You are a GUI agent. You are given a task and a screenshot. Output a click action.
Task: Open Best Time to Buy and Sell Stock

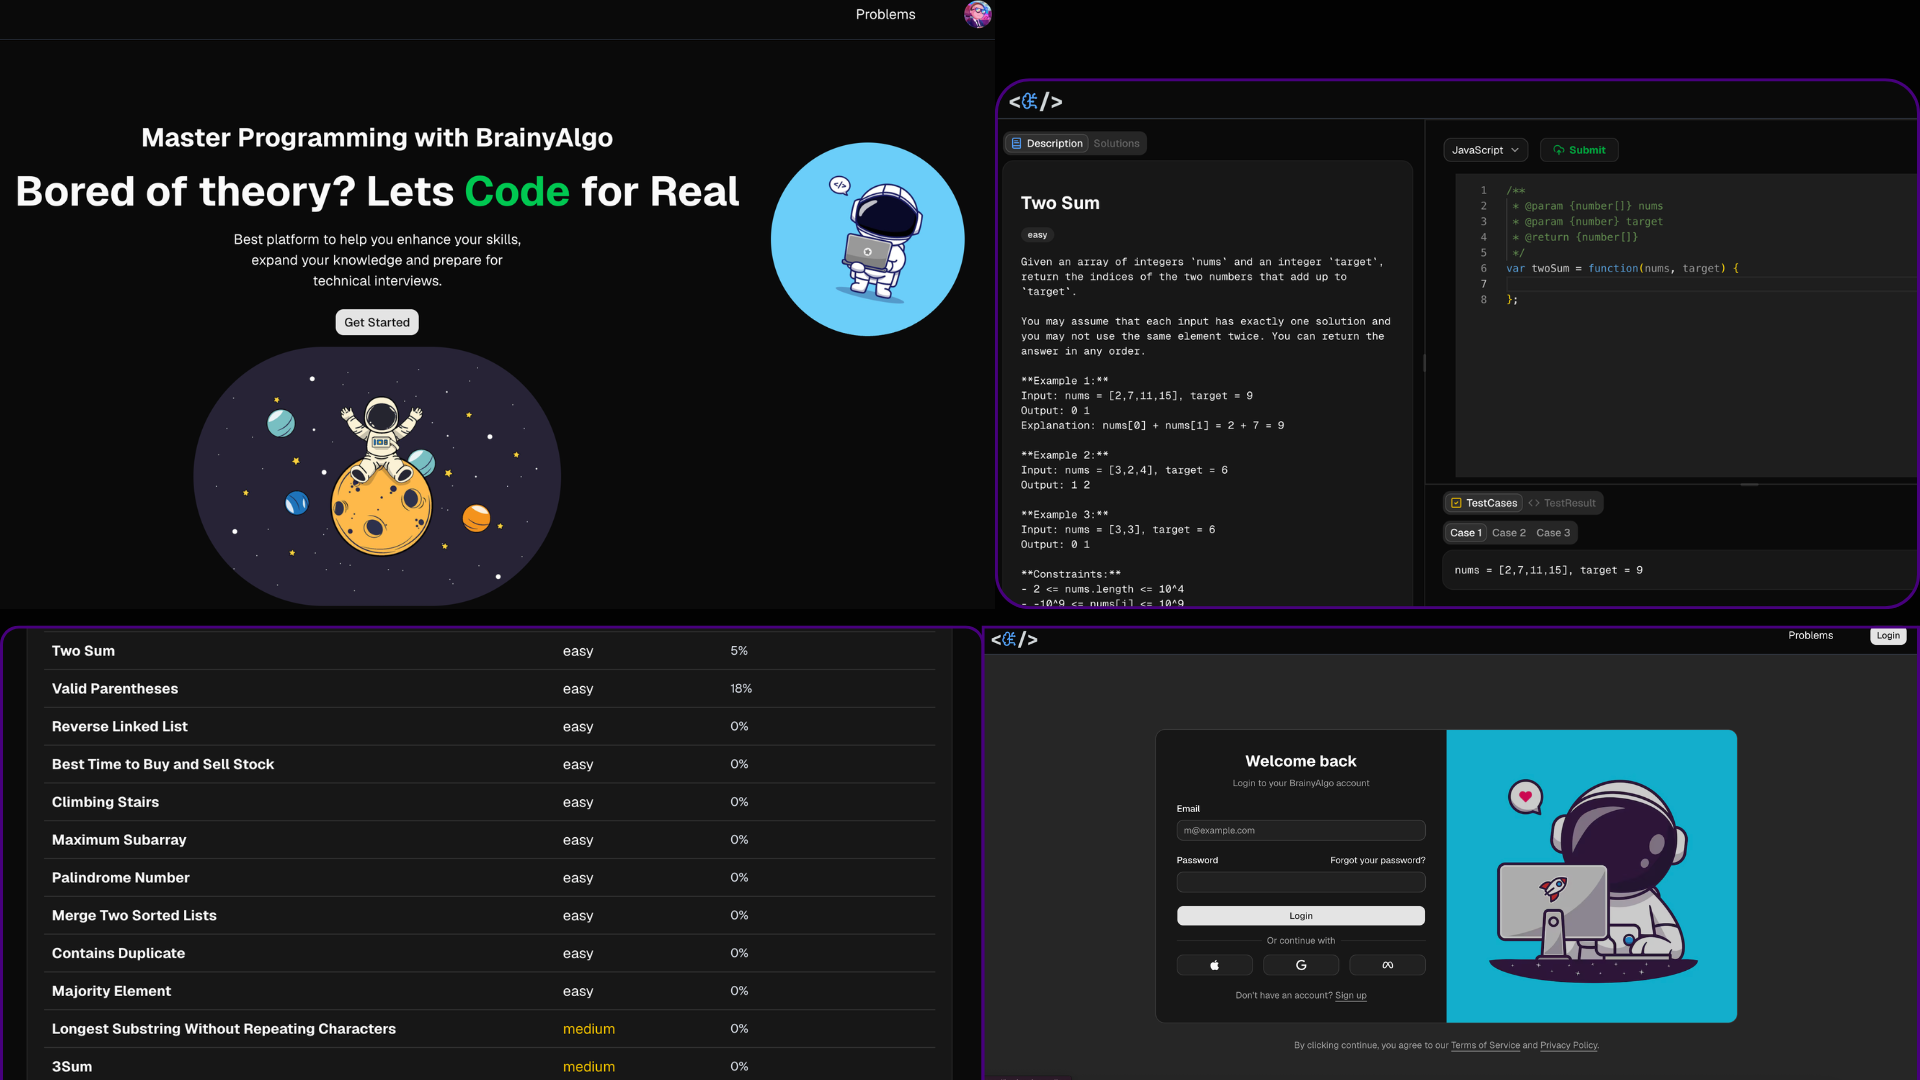pos(163,764)
